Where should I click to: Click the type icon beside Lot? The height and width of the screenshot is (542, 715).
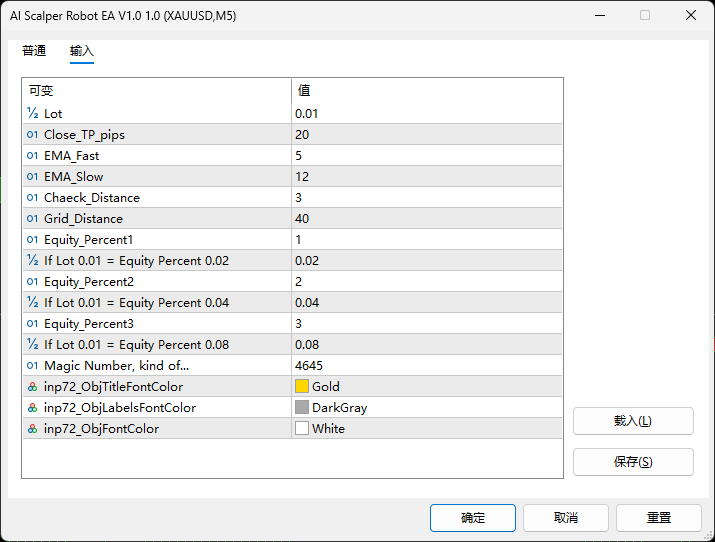tap(32, 114)
